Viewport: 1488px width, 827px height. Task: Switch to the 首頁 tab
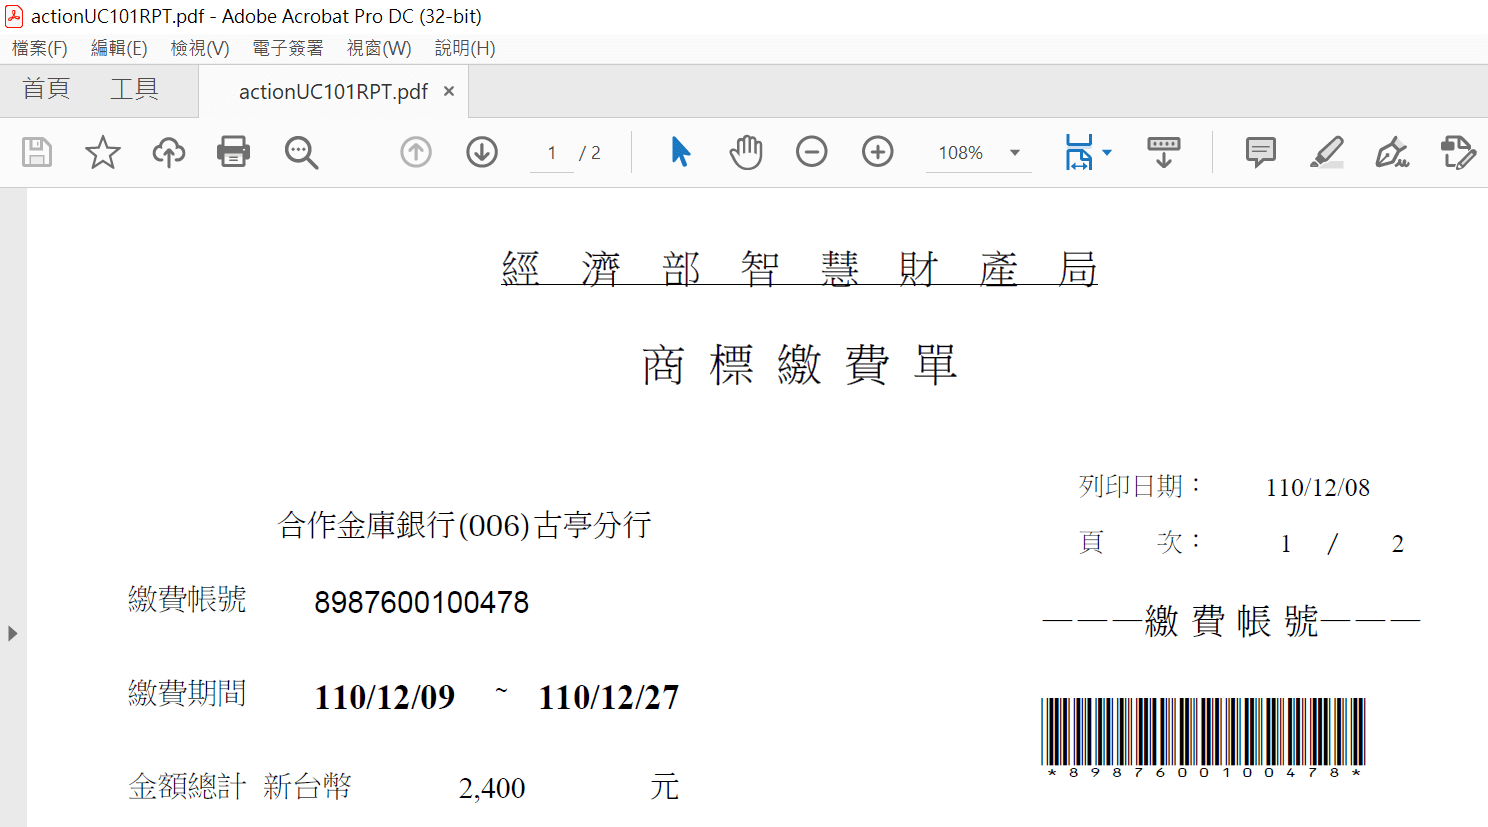(46, 89)
